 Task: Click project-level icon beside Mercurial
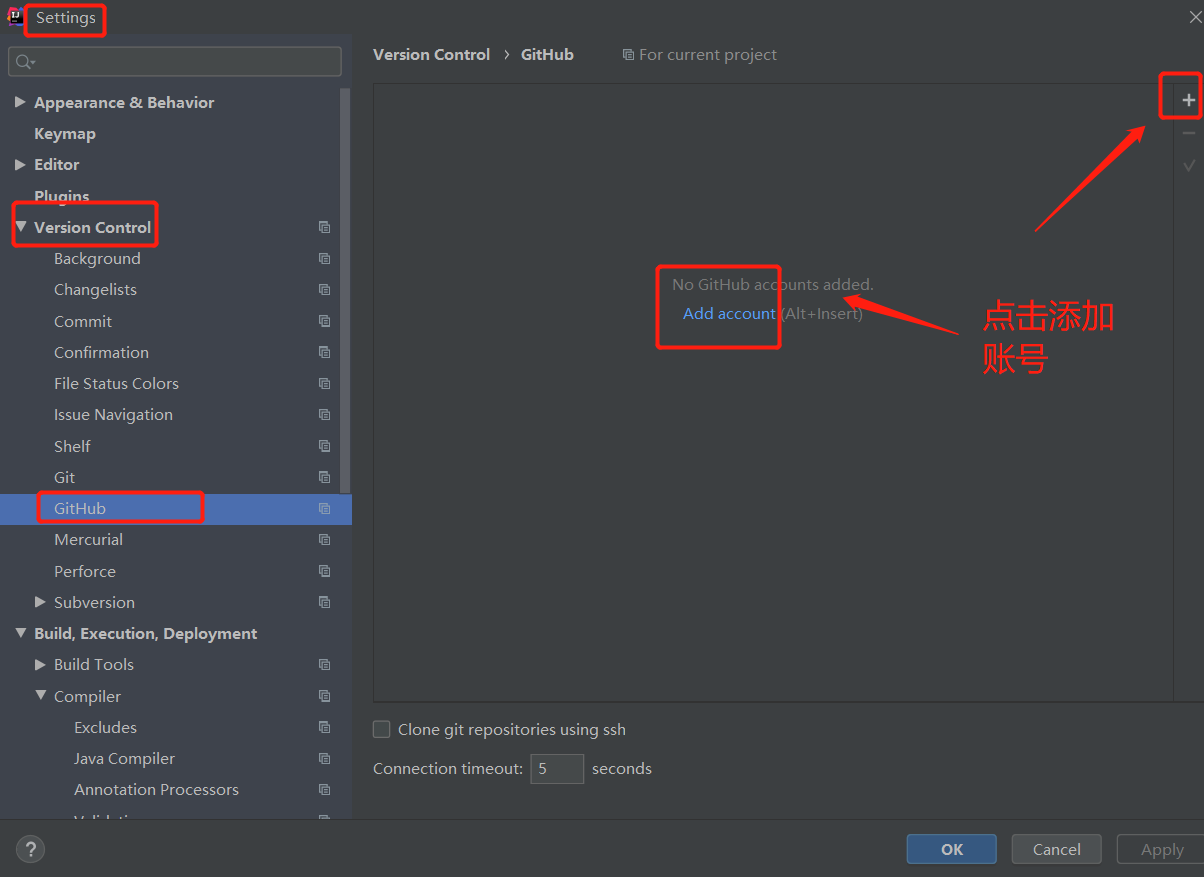tap(324, 540)
